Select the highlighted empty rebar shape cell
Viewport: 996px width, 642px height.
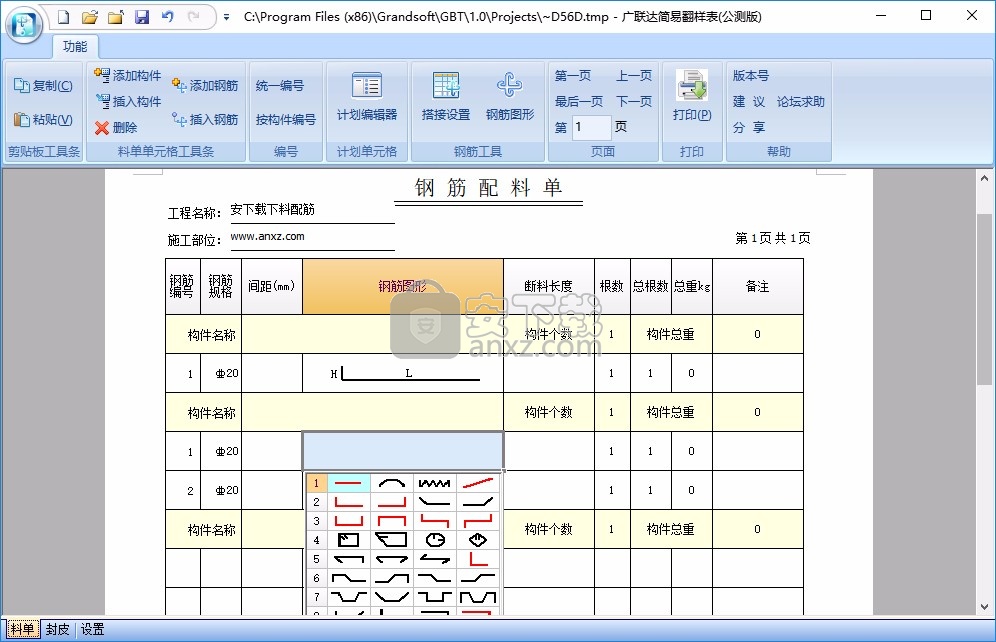click(403, 451)
